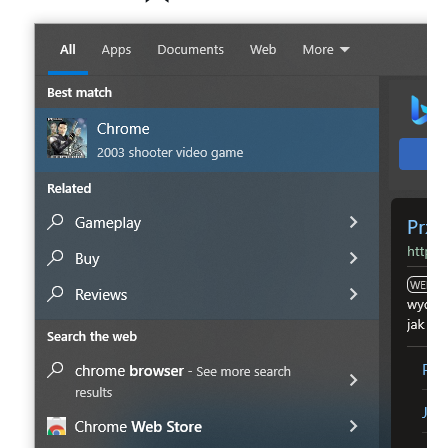Select the Documents tab
This screenshot has height=448, width=427.
[190, 50]
